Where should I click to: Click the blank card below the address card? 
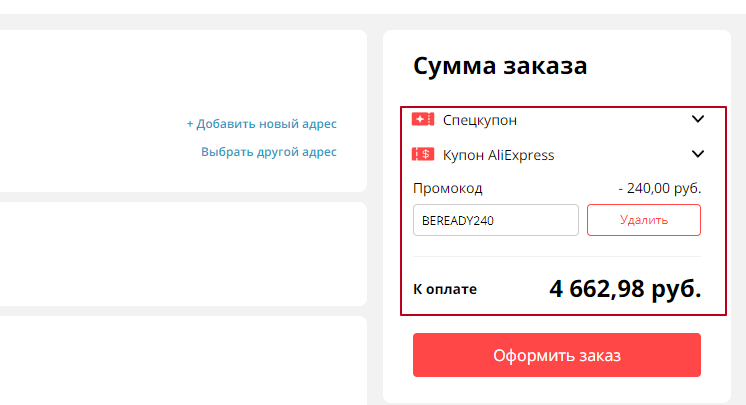(x=180, y=253)
